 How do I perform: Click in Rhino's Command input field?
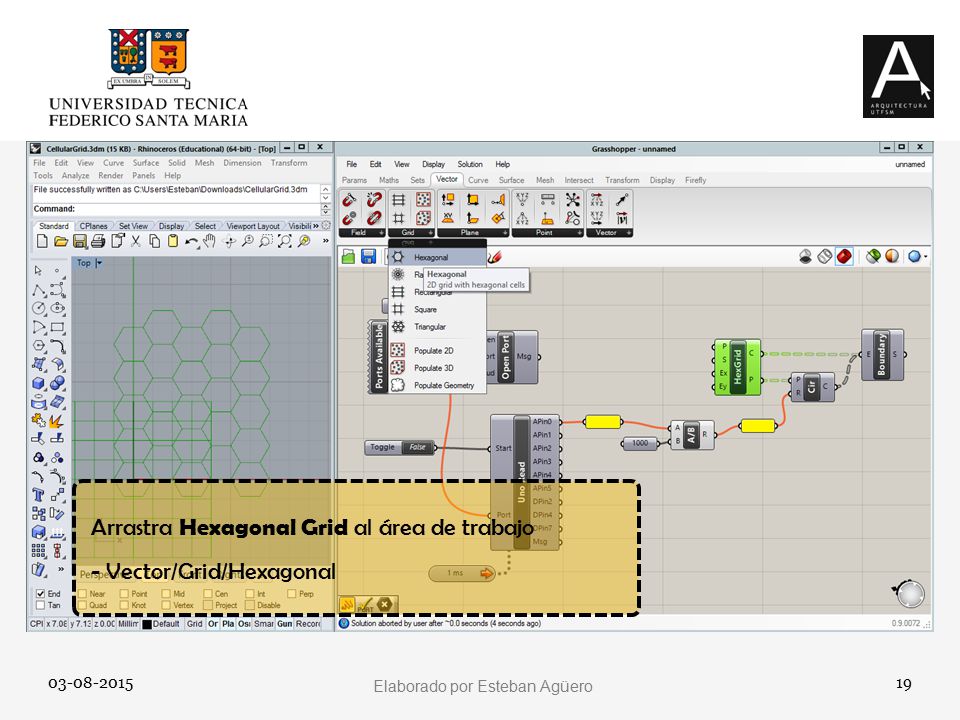176,209
